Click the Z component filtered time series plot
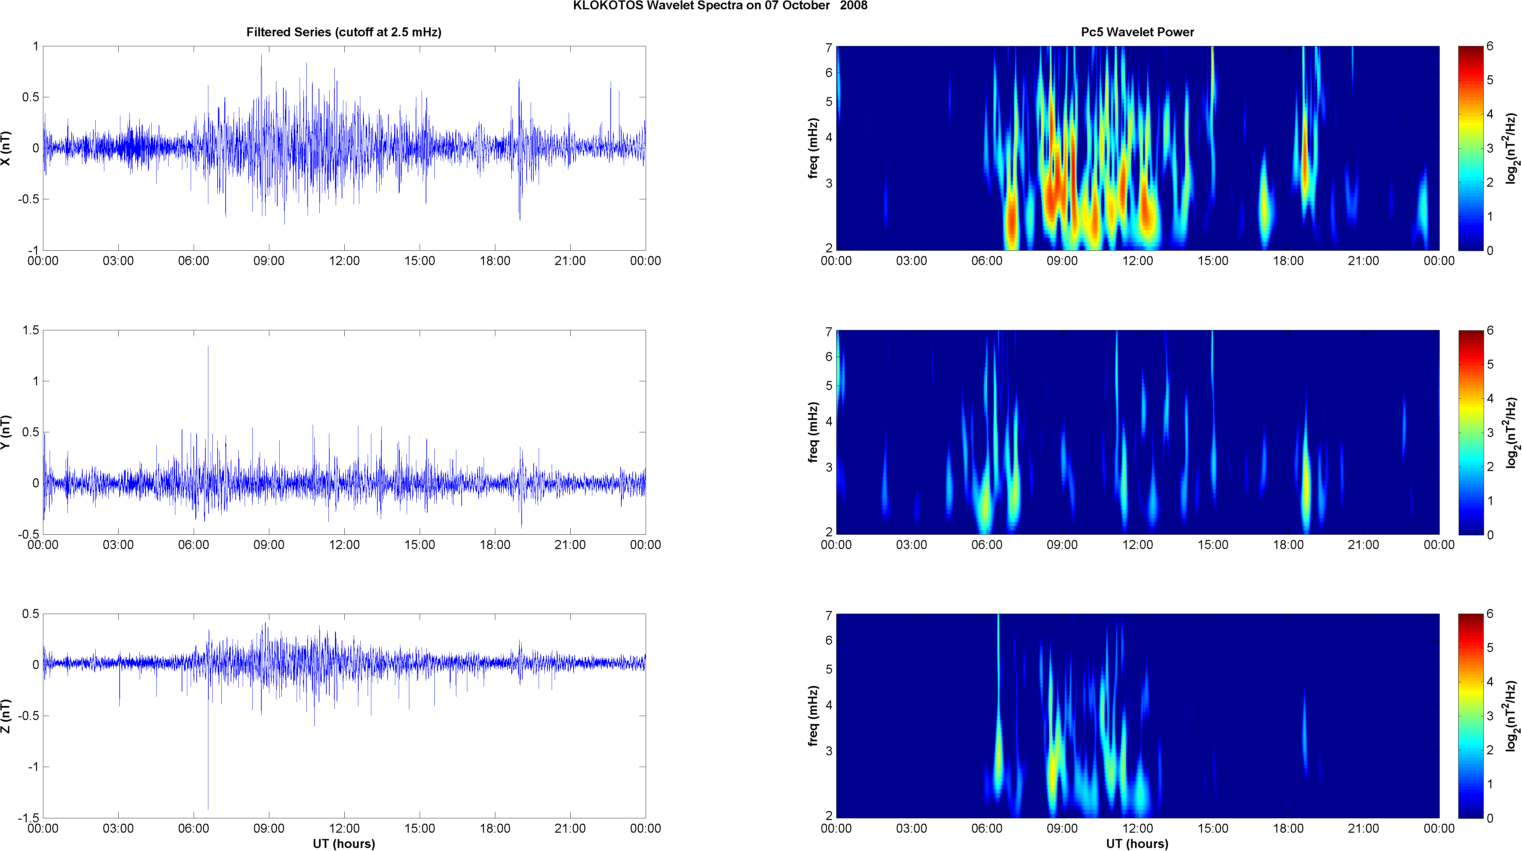This screenshot has width=1522, height=851. point(344,716)
